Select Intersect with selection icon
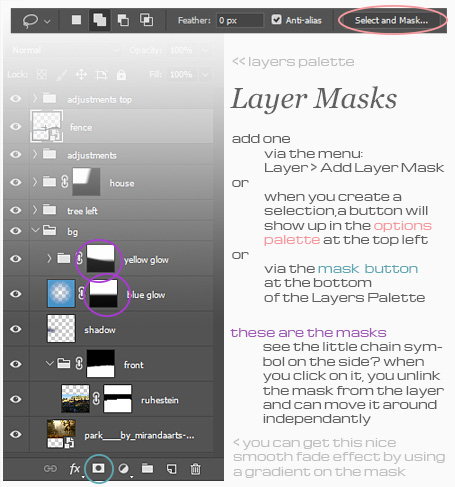This screenshot has height=487, width=455. 146,20
